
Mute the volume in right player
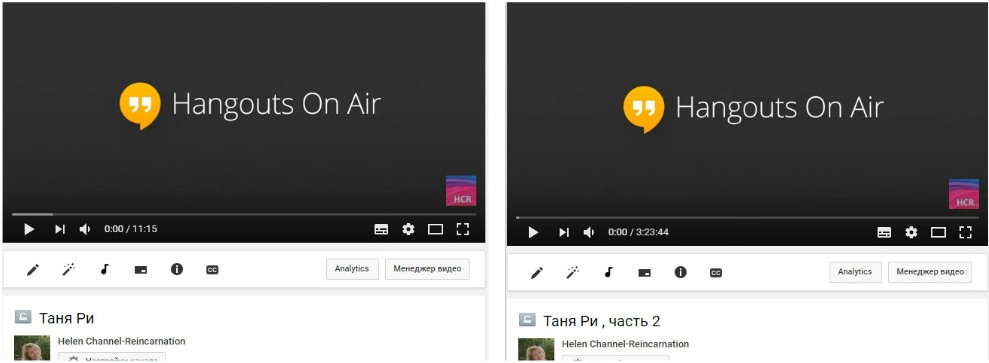pos(588,233)
